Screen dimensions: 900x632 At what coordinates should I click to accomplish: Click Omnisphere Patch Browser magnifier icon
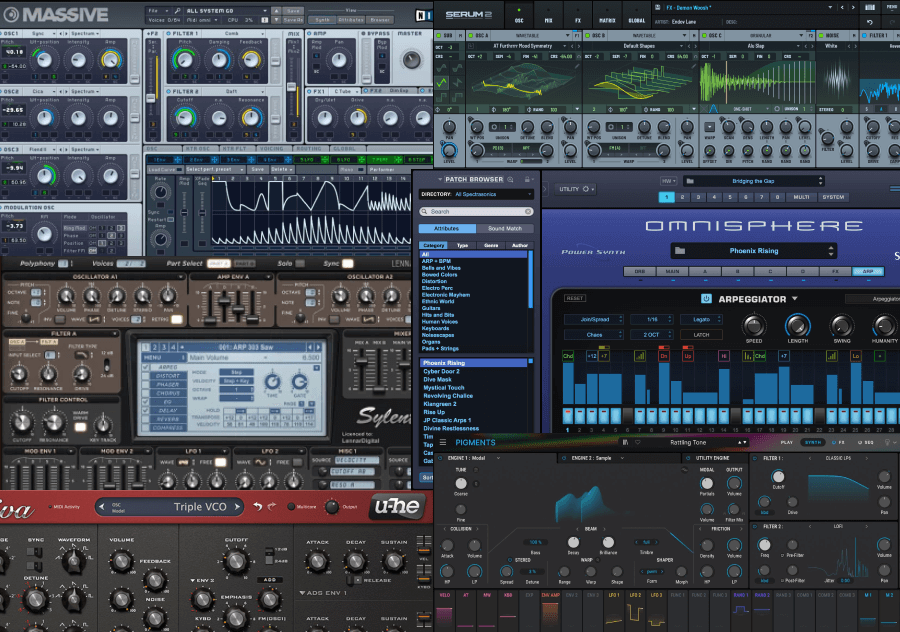coord(510,180)
